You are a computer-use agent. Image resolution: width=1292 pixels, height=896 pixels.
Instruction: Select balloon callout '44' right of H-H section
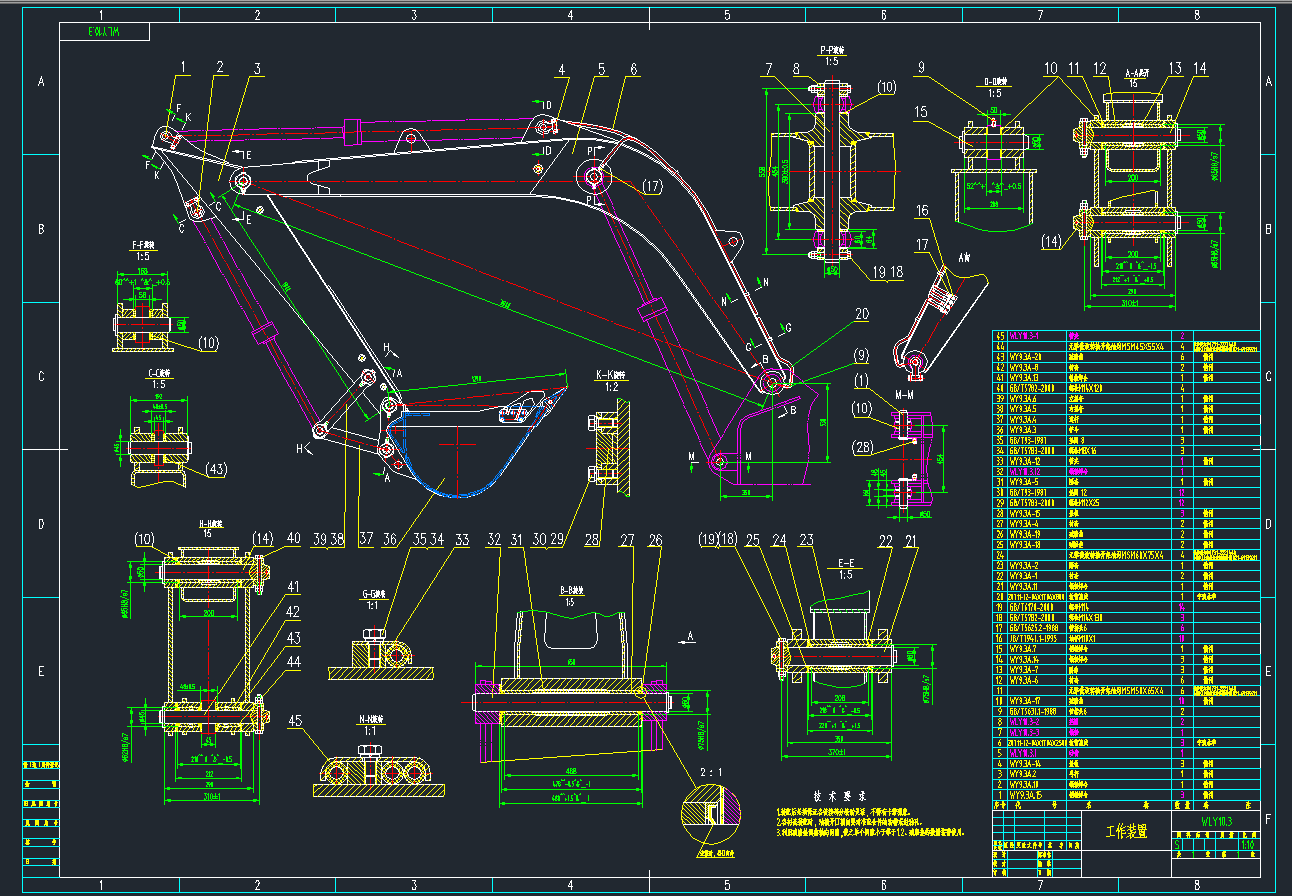click(293, 661)
